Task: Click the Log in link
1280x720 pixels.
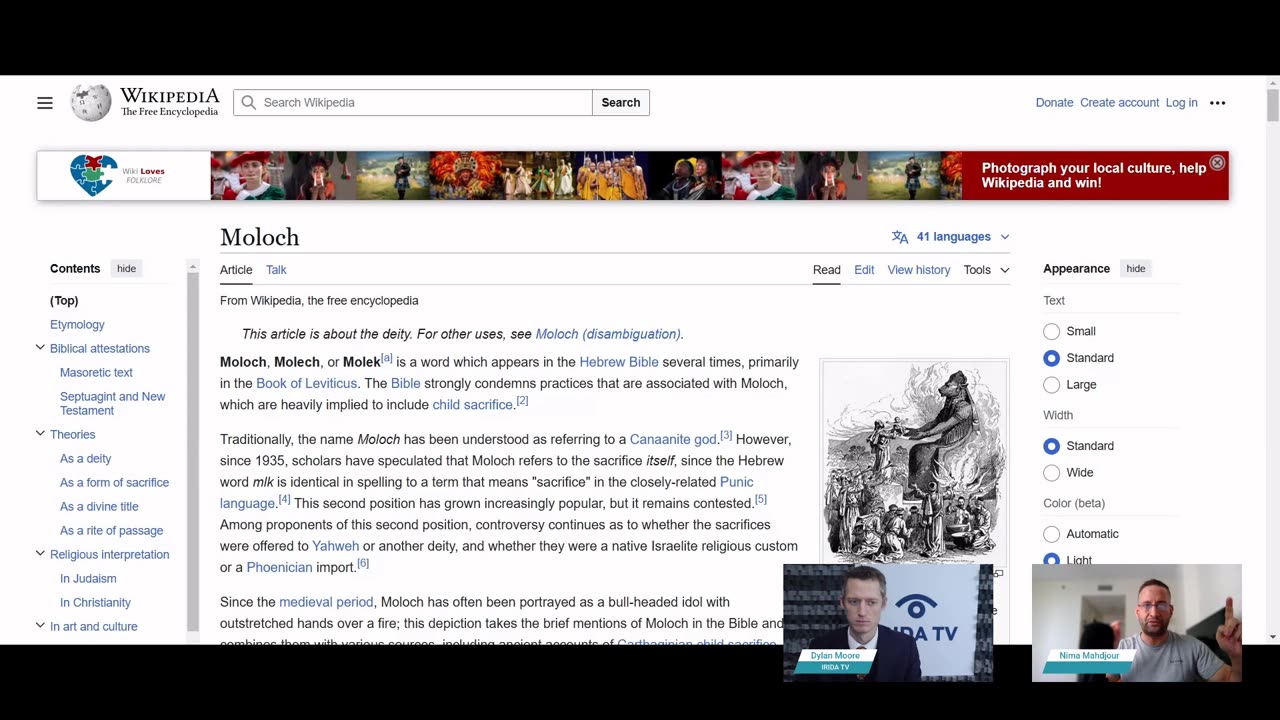Action: click(1181, 102)
